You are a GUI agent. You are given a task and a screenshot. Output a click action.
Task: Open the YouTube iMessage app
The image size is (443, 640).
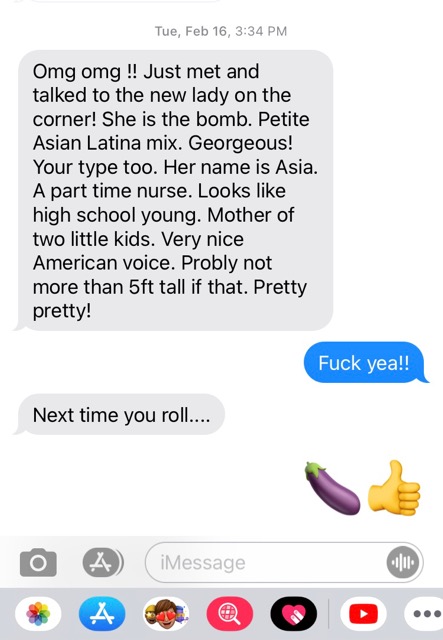pyautogui.click(x=363, y=613)
